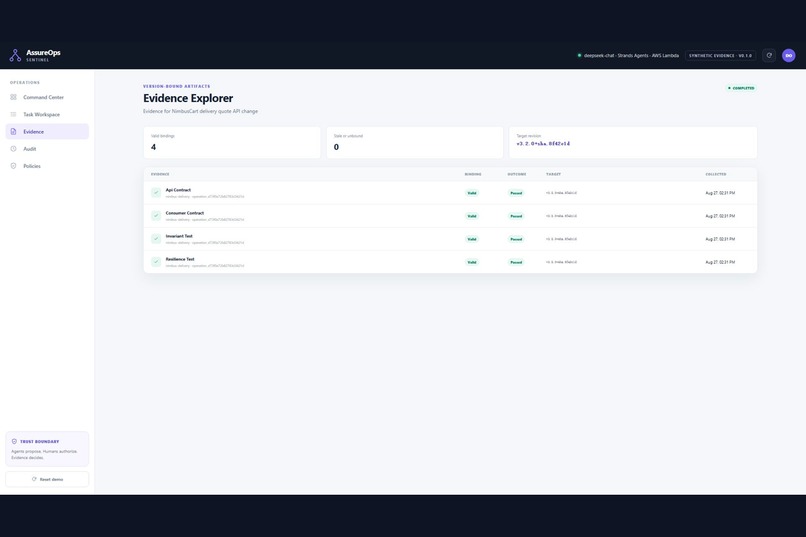The image size is (806, 537).
Task: Click the Audit clock icon
Action: click(13, 149)
